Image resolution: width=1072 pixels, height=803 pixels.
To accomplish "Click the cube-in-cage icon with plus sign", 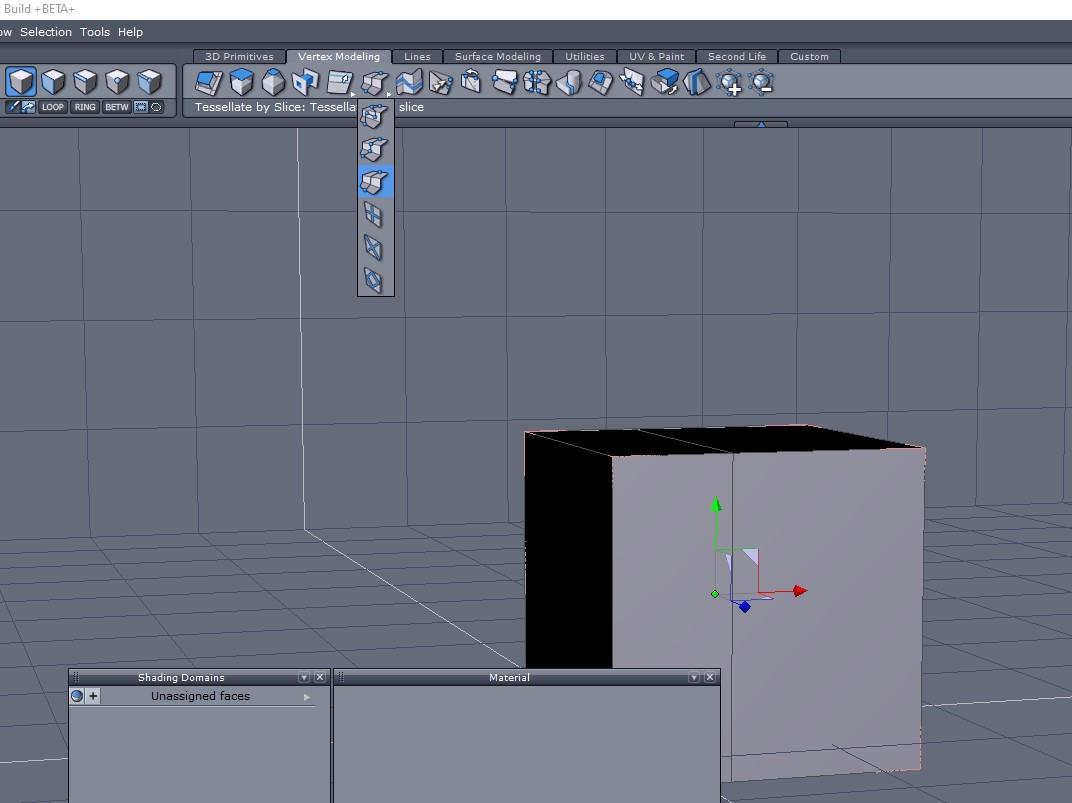I will 730,83.
